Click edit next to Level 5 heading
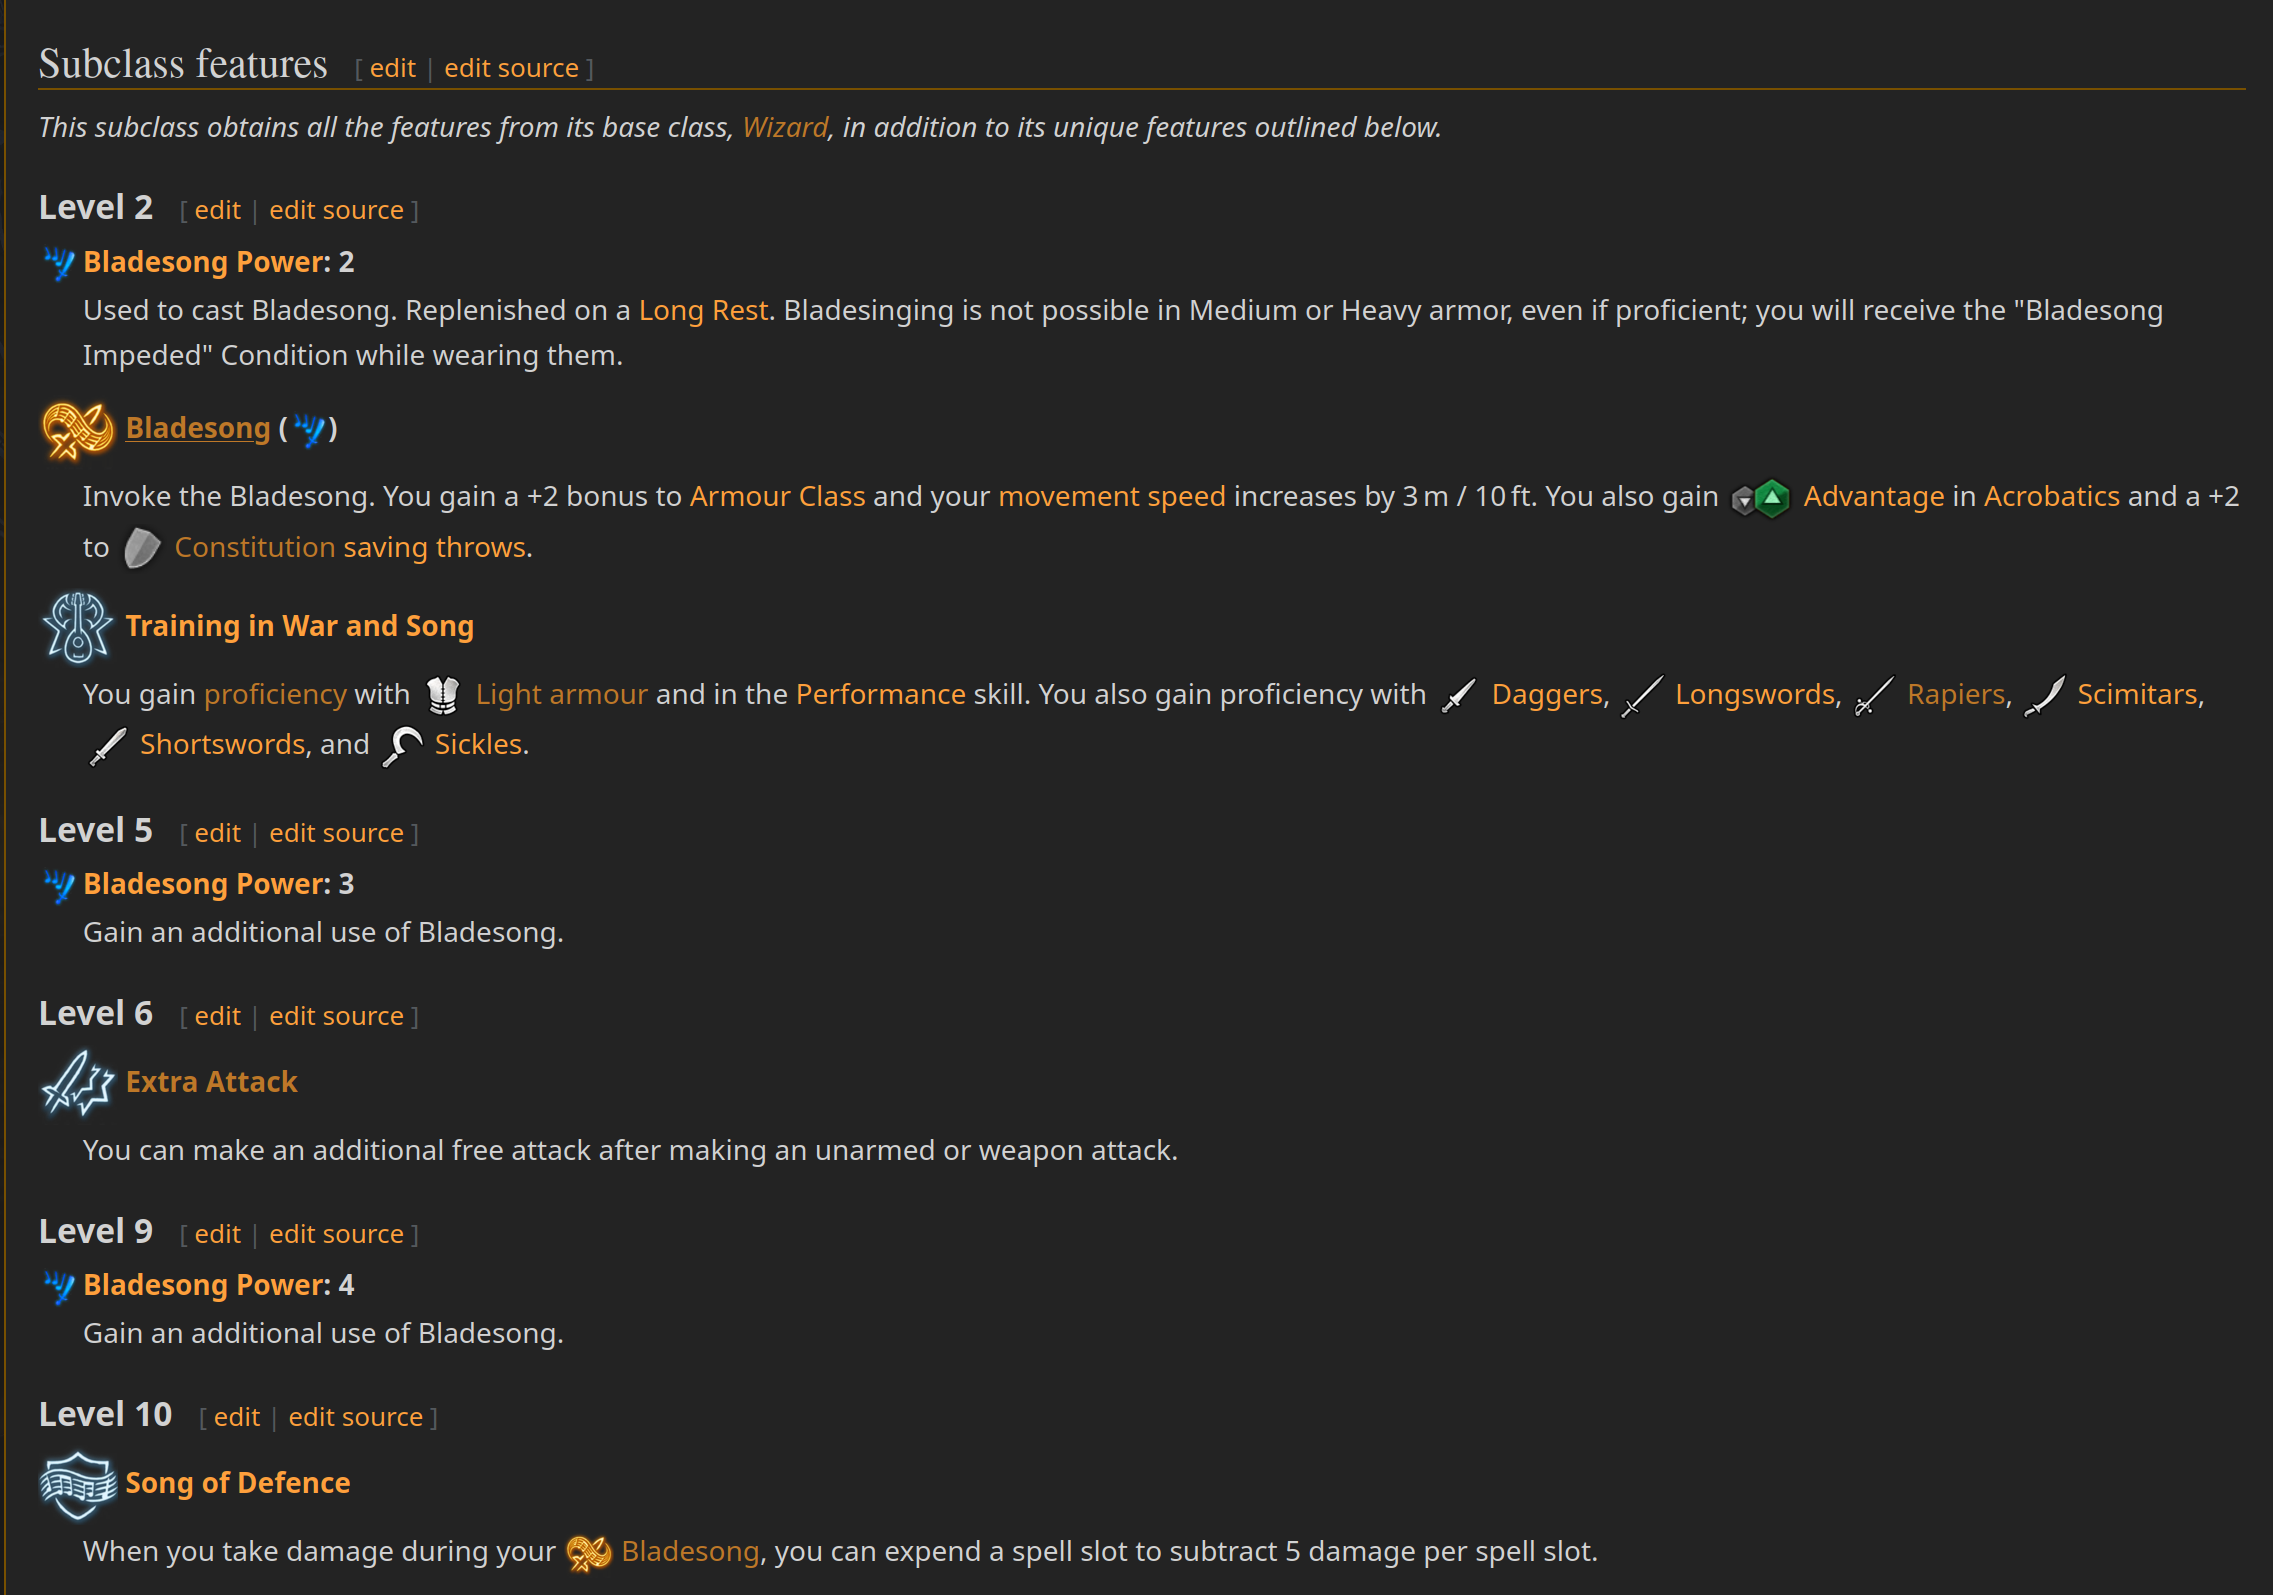This screenshot has height=1595, width=2273. tap(218, 833)
